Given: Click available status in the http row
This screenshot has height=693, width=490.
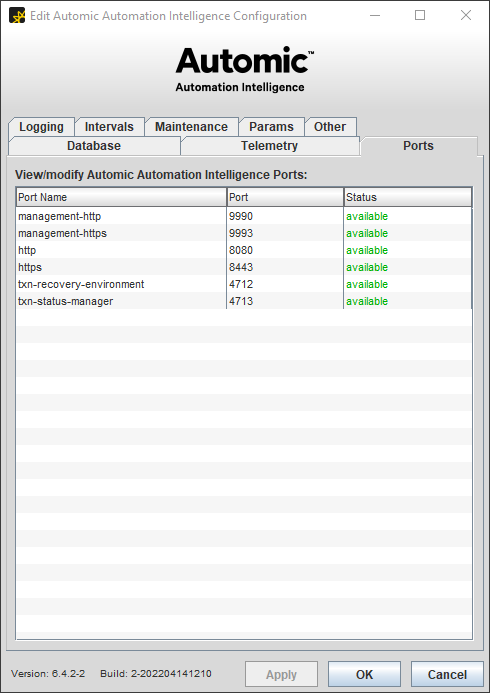Looking at the screenshot, I should pyautogui.click(x=367, y=250).
